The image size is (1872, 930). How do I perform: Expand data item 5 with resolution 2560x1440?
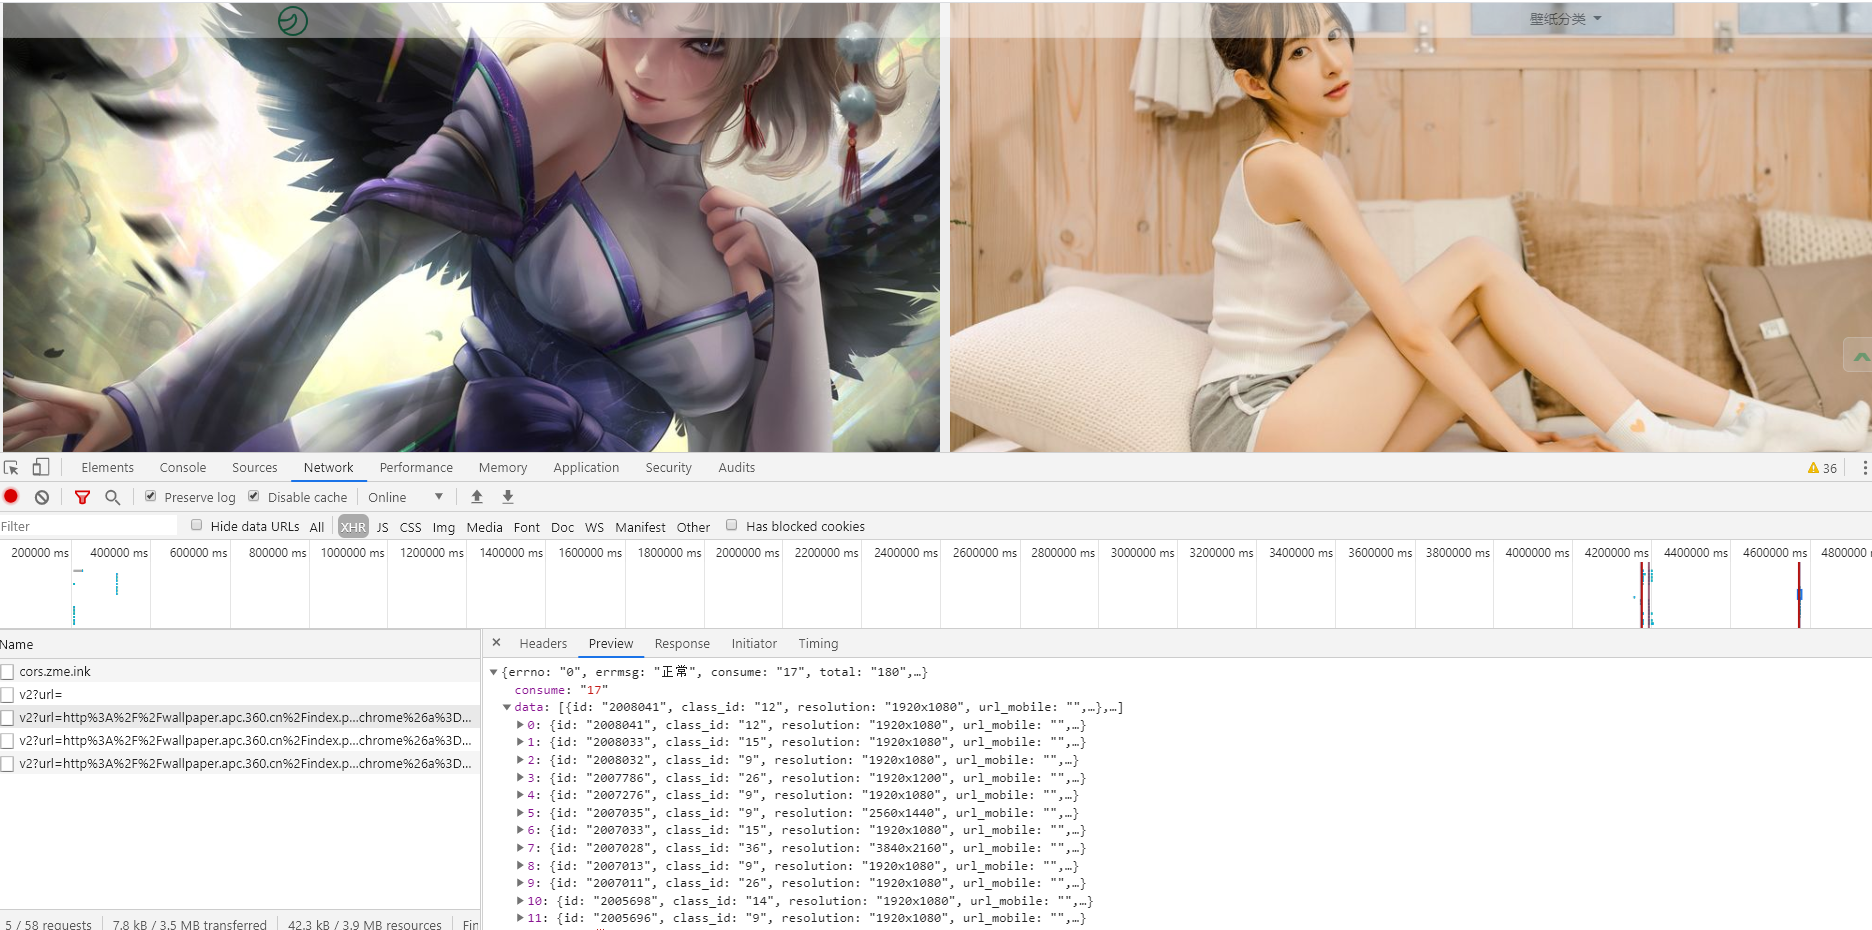point(520,813)
